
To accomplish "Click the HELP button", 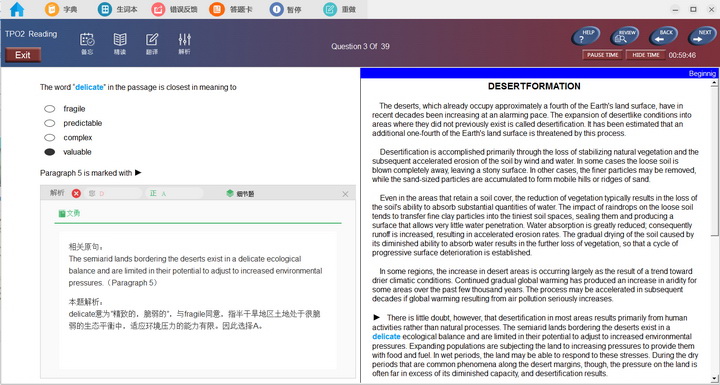I will tap(585, 36).
